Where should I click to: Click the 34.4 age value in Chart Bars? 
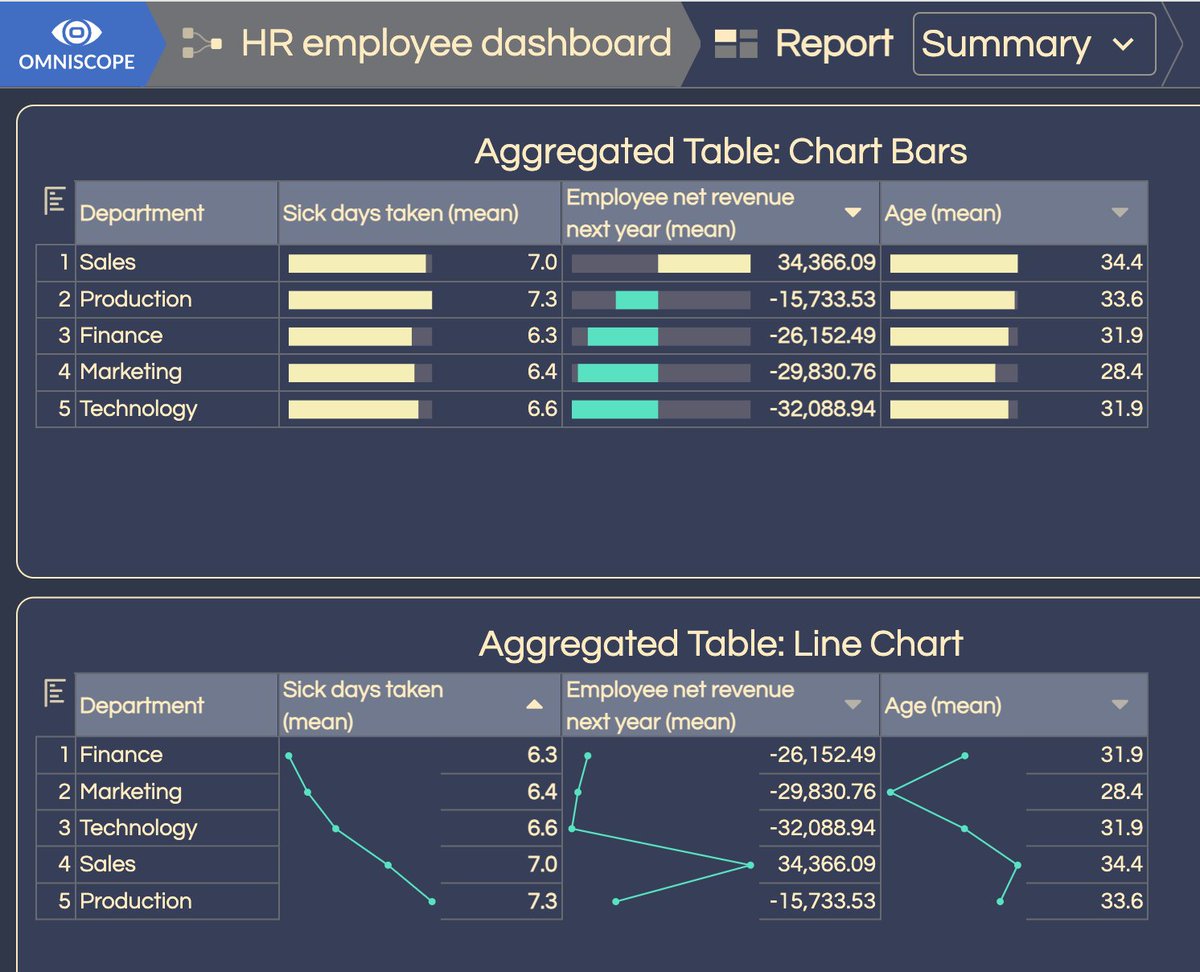click(1122, 263)
